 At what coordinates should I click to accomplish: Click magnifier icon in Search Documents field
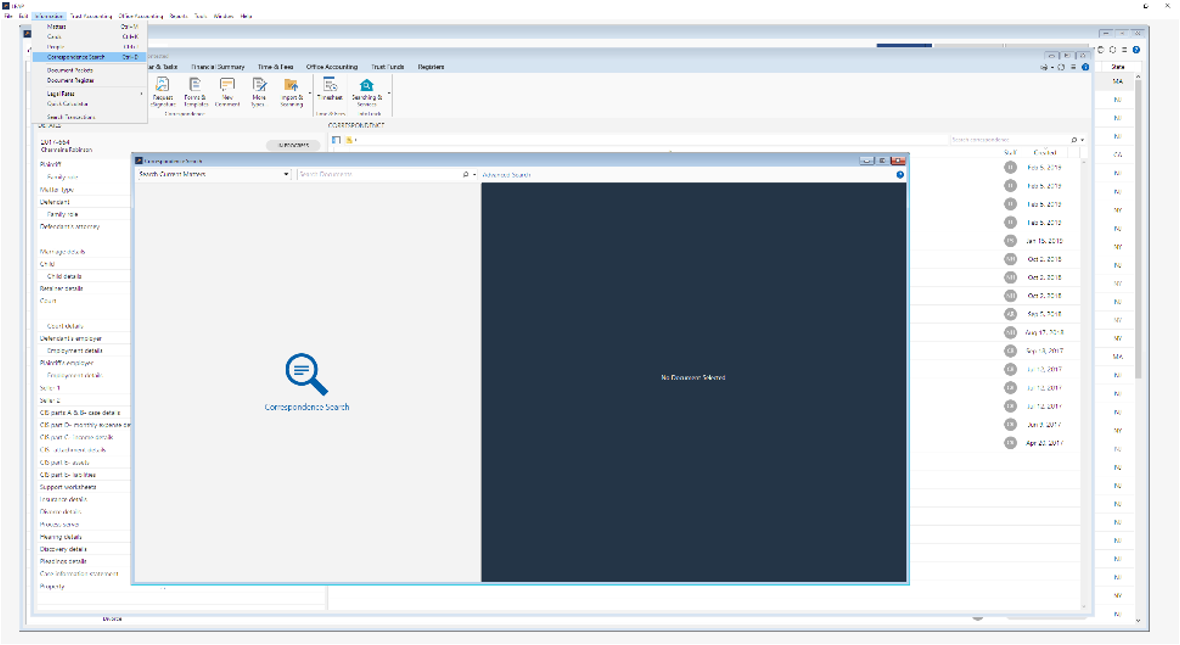(465, 175)
